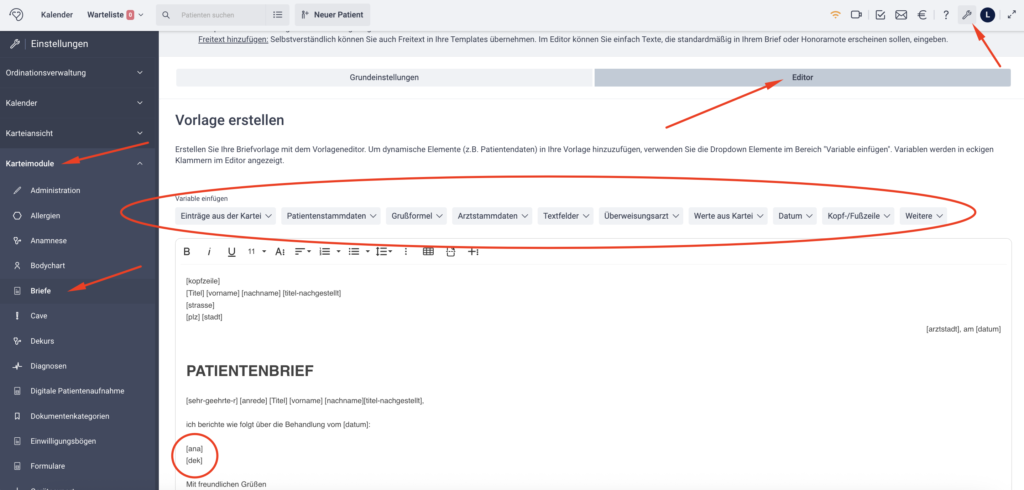1024x490 pixels.
Task: Open Werte aus Kartei dropdown
Action: (x=728, y=216)
